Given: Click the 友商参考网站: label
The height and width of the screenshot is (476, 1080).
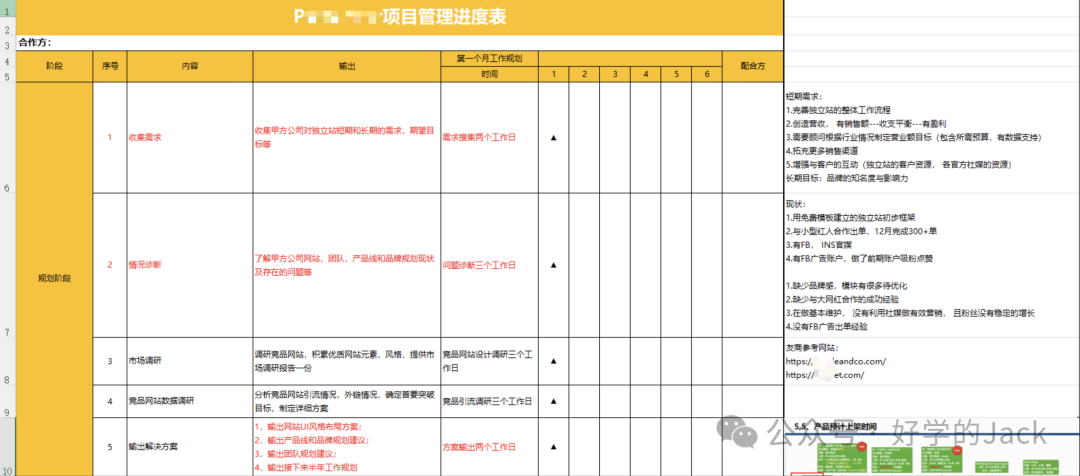Looking at the screenshot, I should [813, 348].
